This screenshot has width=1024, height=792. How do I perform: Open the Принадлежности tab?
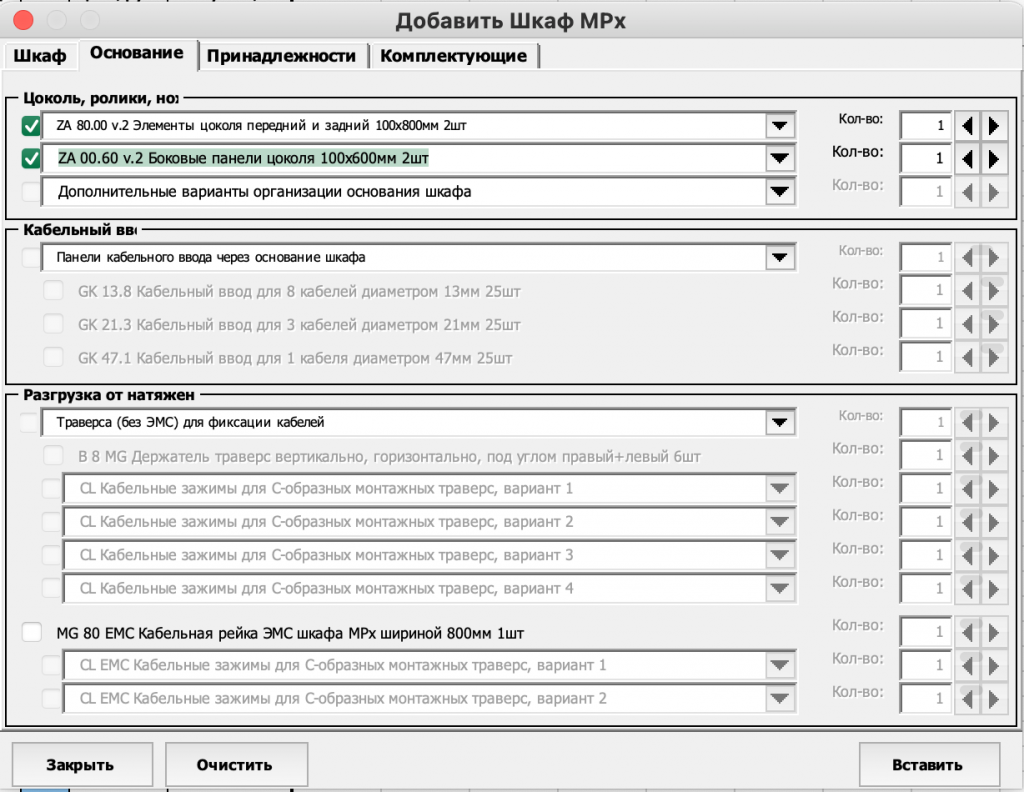tap(281, 56)
